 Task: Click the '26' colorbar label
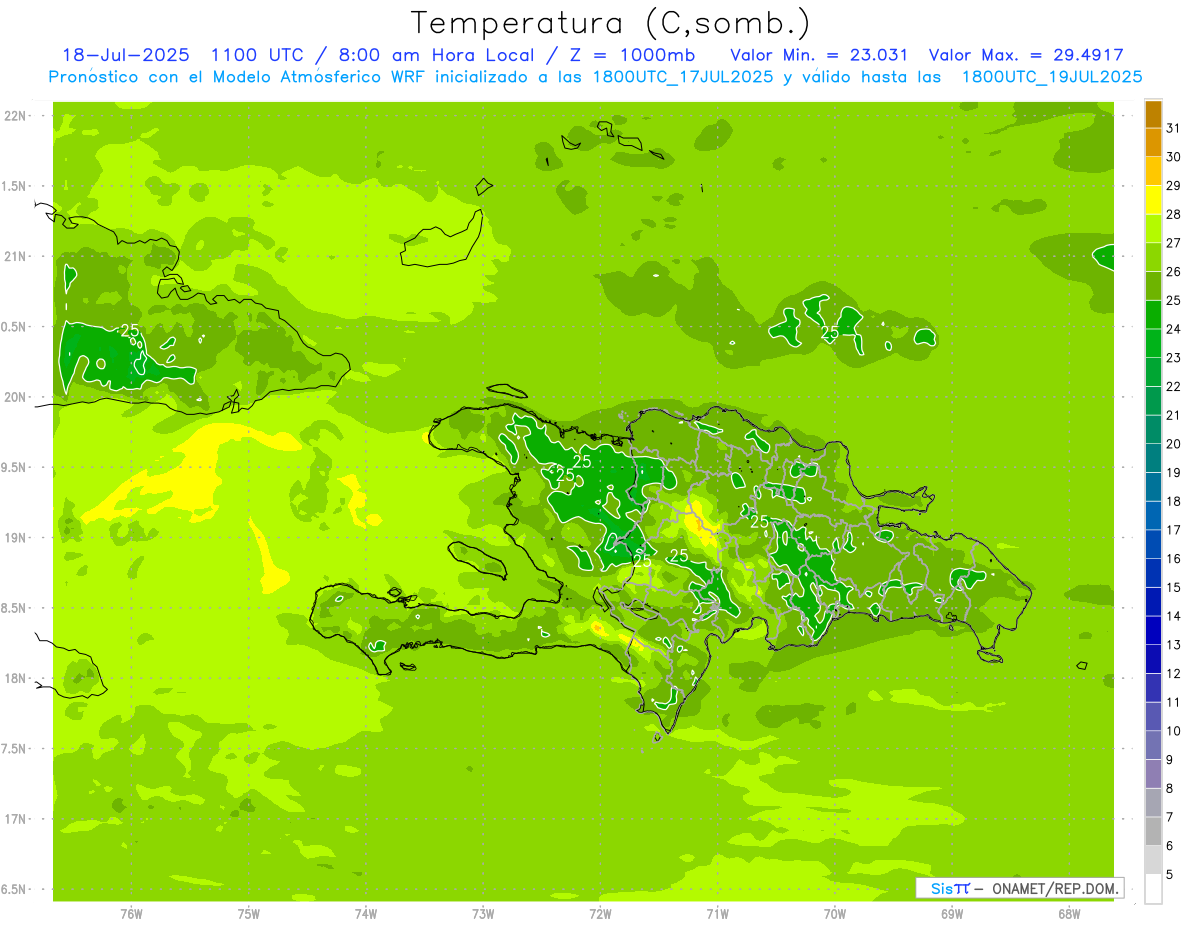pyautogui.click(x=1173, y=272)
